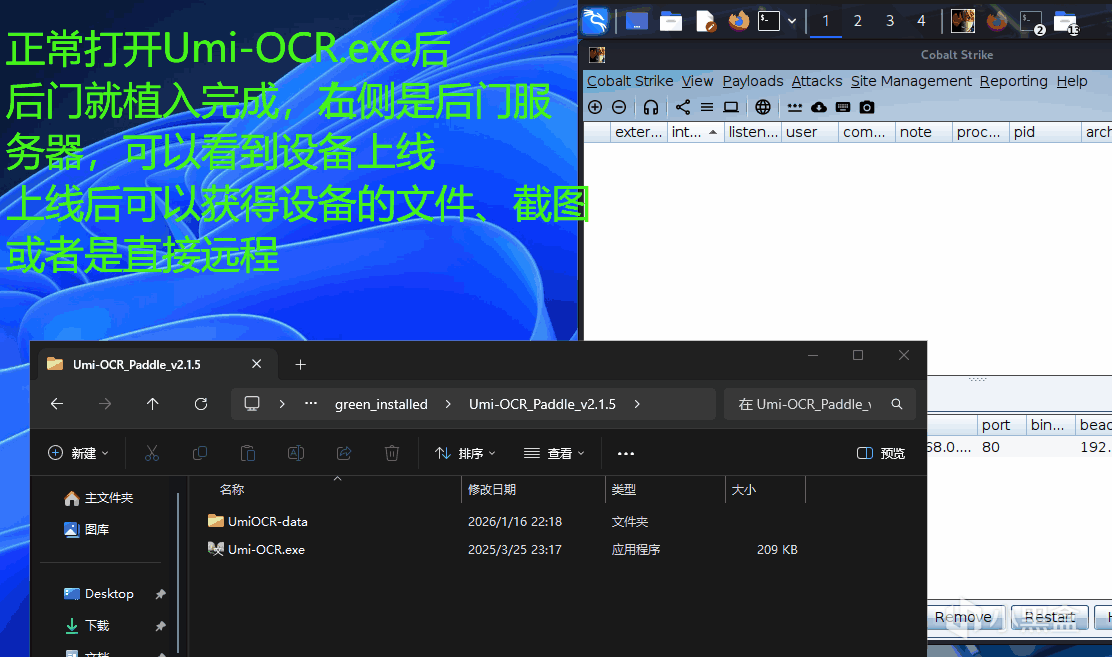The width and height of the screenshot is (1112, 657).
Task: Add new Explorer tab with plus button
Action: [300, 364]
